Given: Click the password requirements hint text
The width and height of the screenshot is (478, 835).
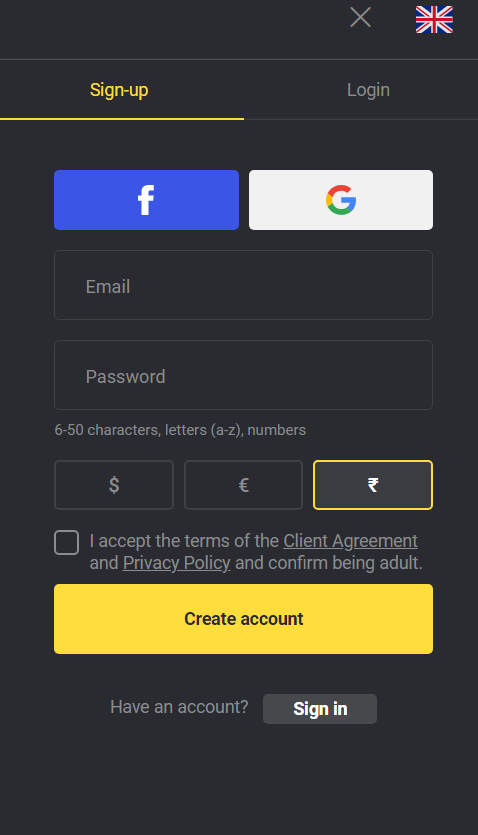Looking at the screenshot, I should pos(180,430).
